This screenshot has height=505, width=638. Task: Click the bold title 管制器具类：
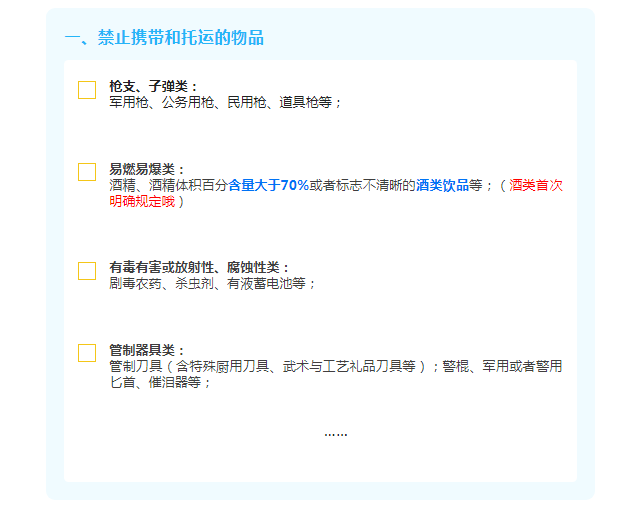tap(147, 350)
